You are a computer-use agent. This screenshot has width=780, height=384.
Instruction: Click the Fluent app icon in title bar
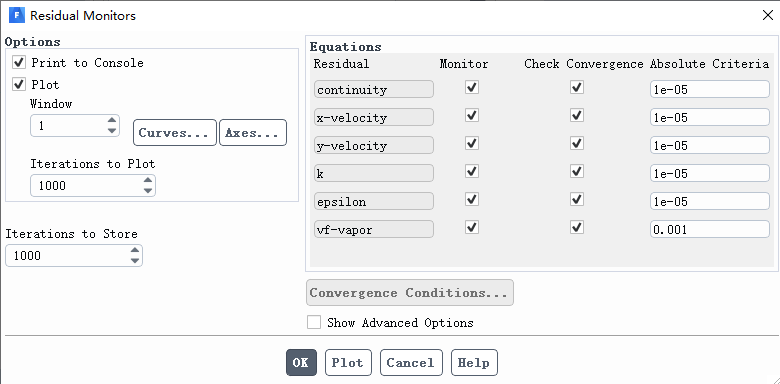coord(17,15)
